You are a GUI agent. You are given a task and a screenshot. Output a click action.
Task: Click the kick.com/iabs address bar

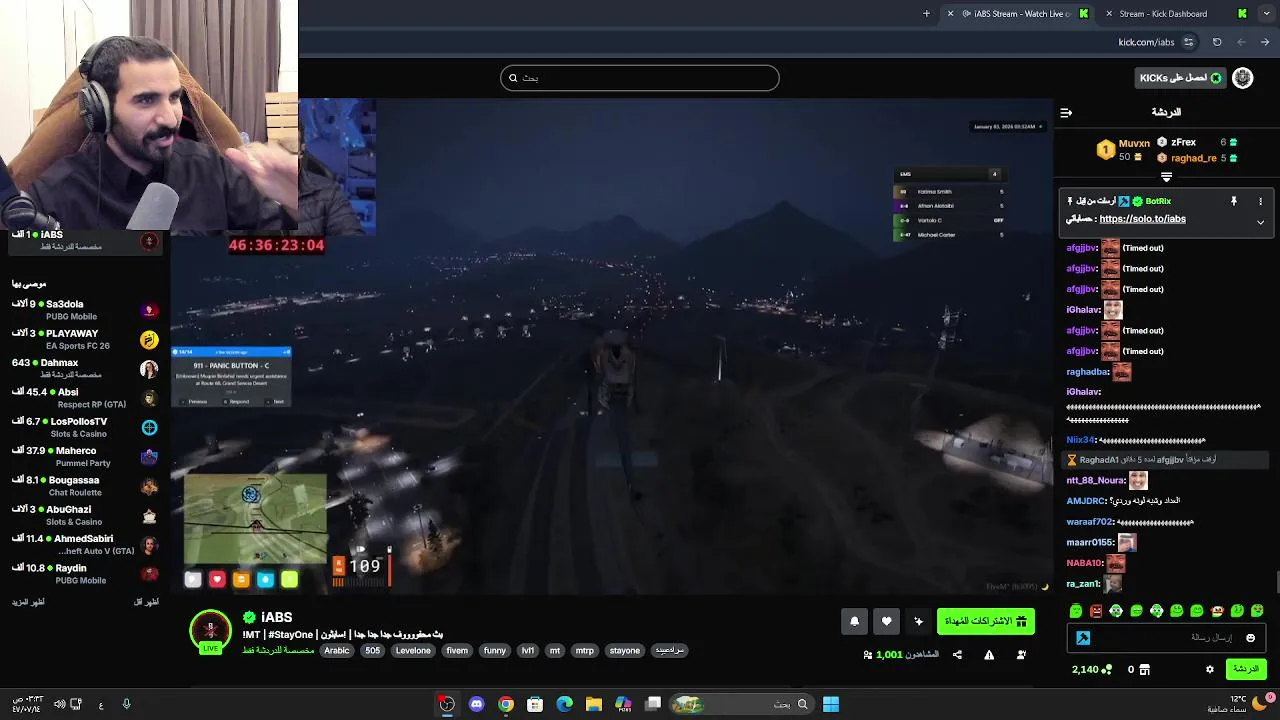point(1146,42)
